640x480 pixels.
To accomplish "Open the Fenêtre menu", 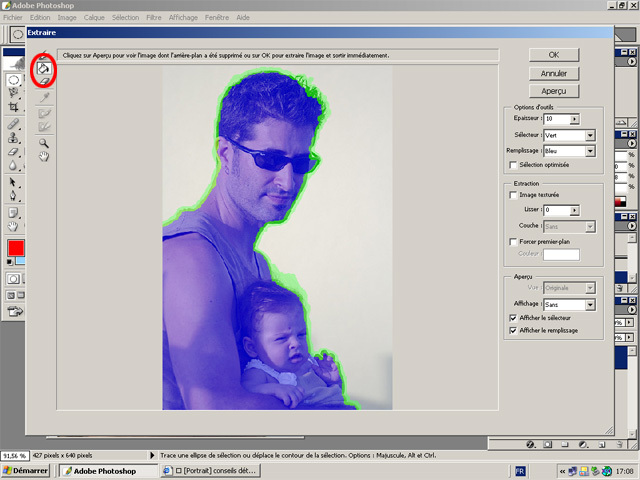I will click(x=217, y=18).
